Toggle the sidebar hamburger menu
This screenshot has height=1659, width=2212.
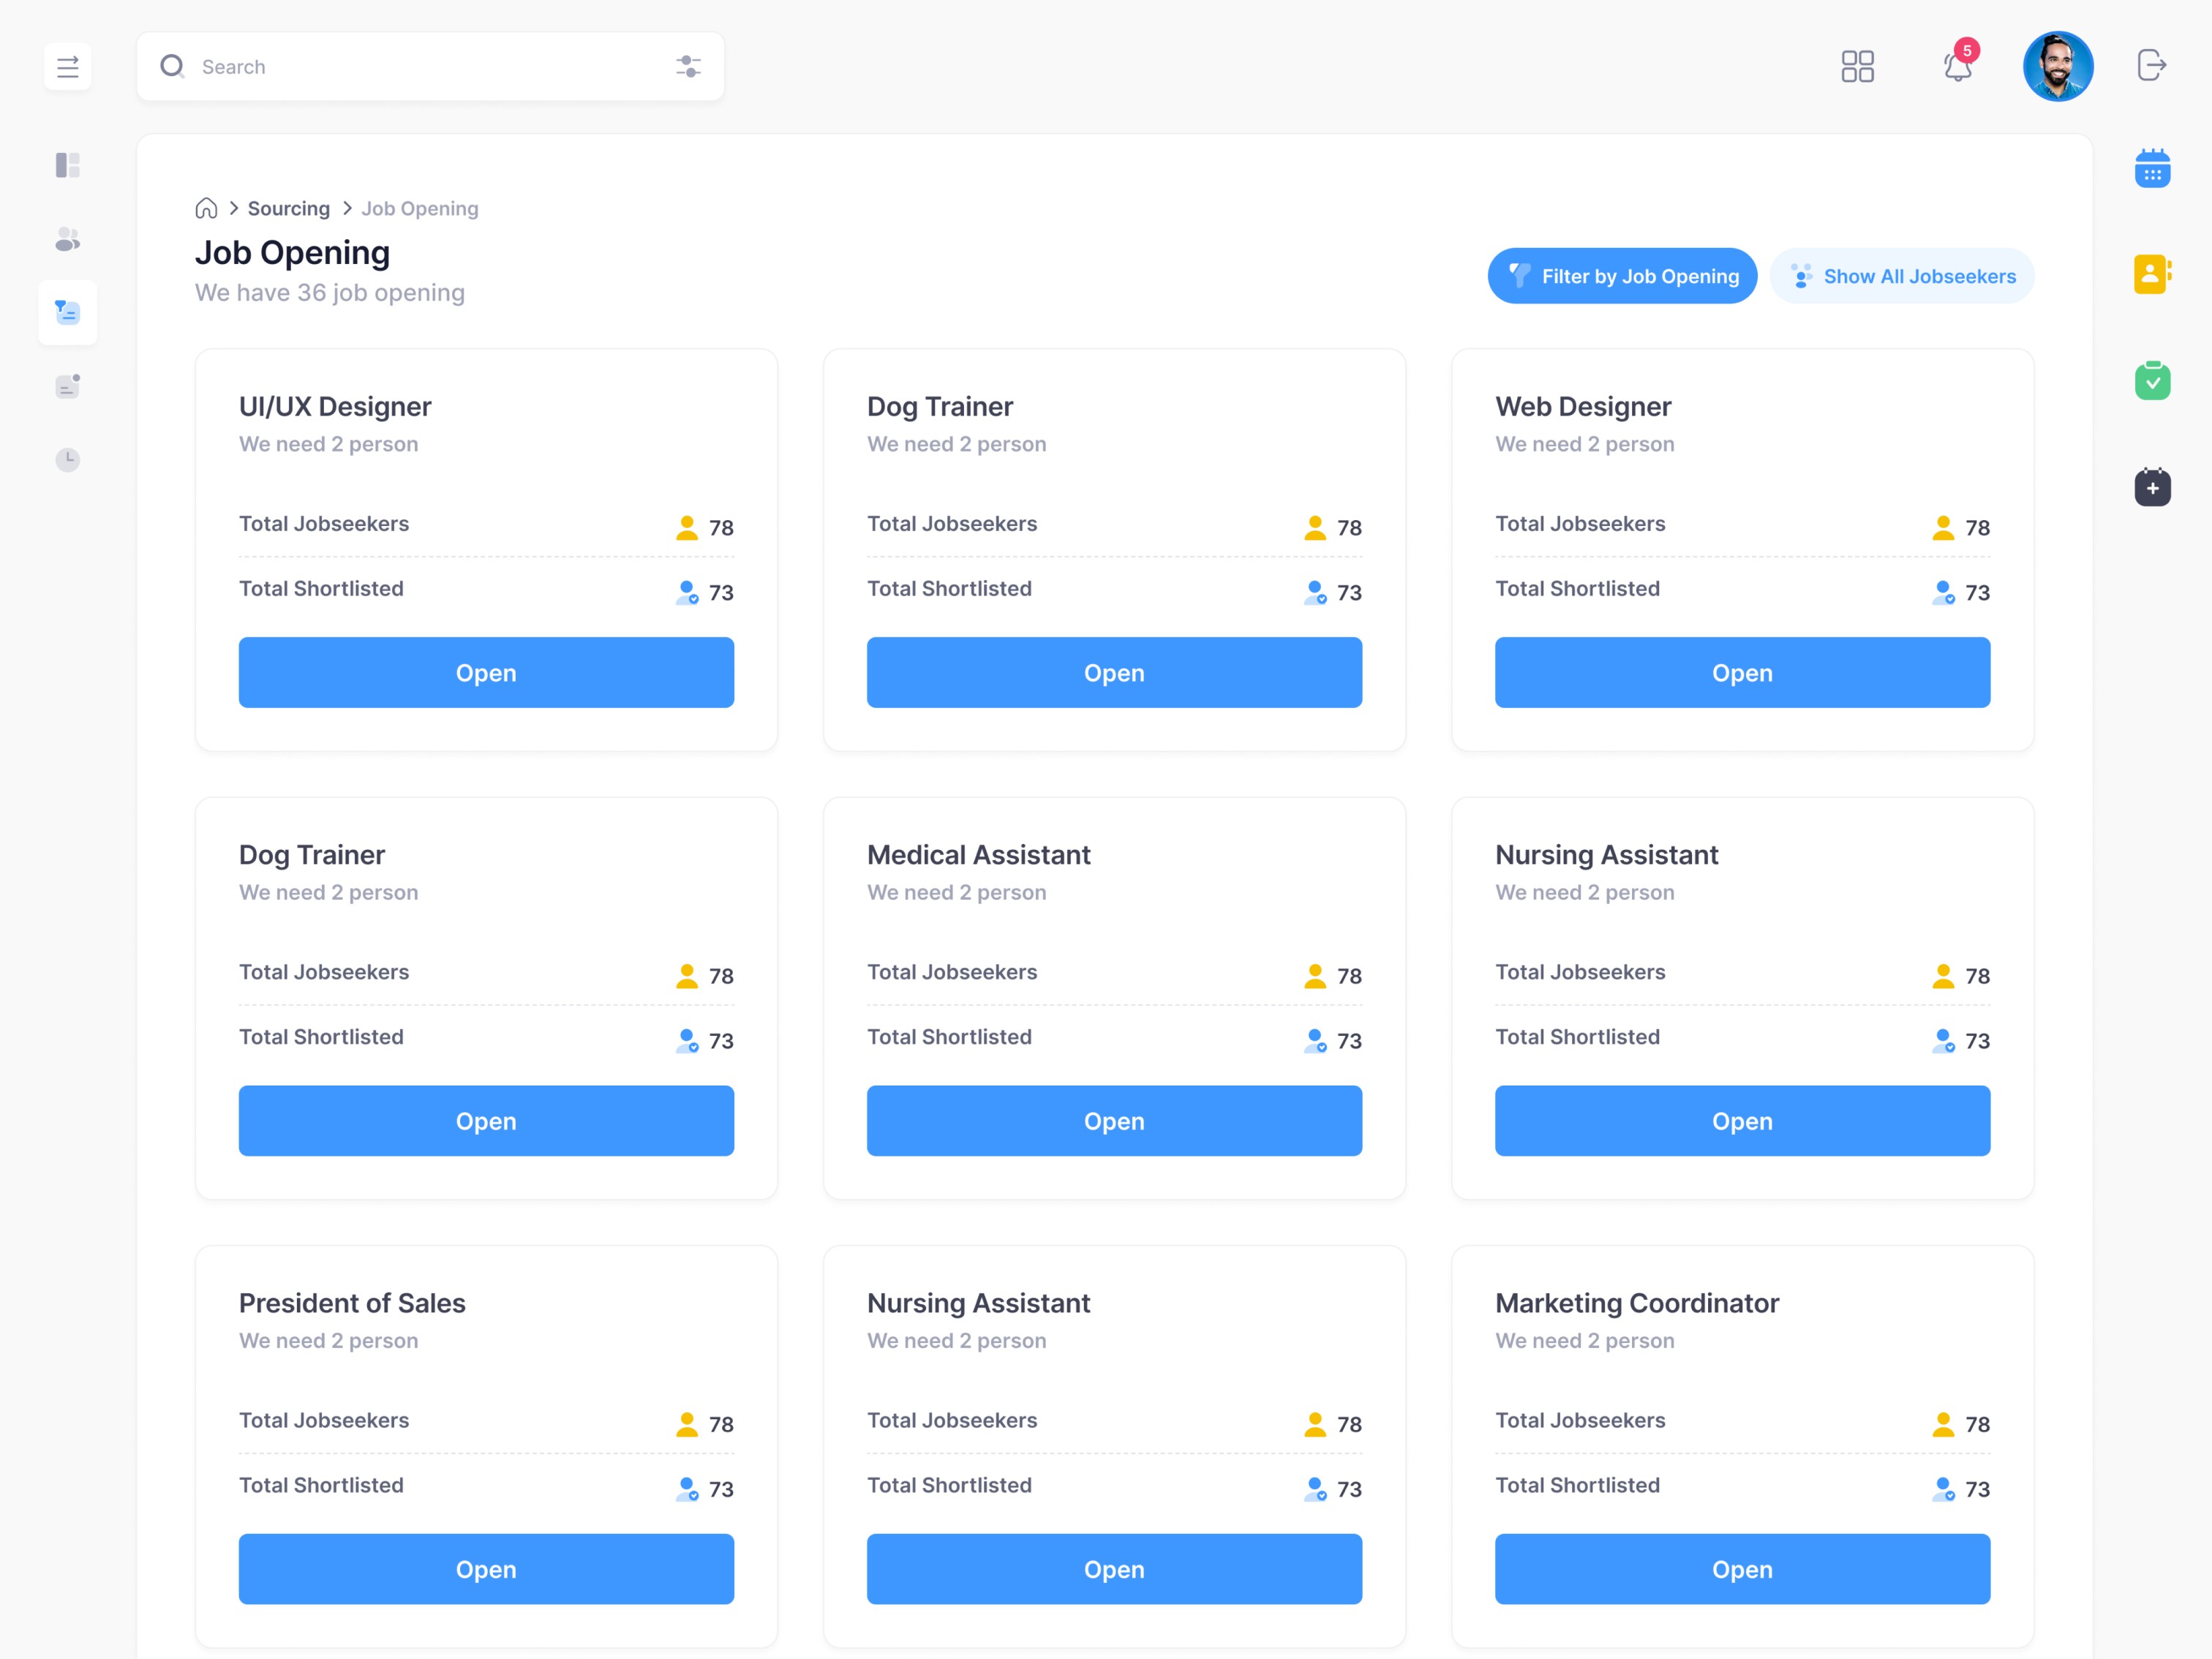point(67,67)
